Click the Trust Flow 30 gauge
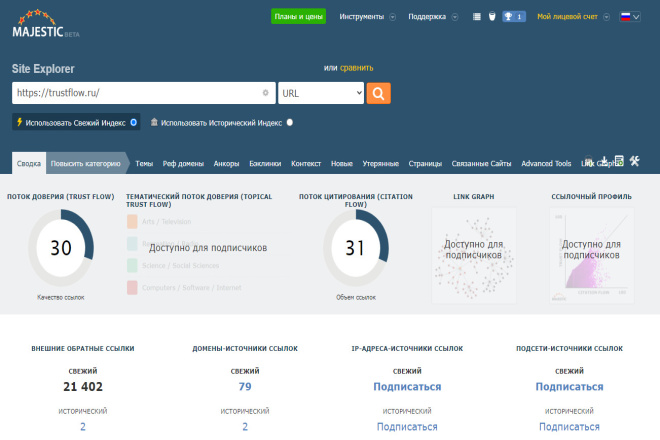Screen dimensions: 660x440 [x=61, y=248]
